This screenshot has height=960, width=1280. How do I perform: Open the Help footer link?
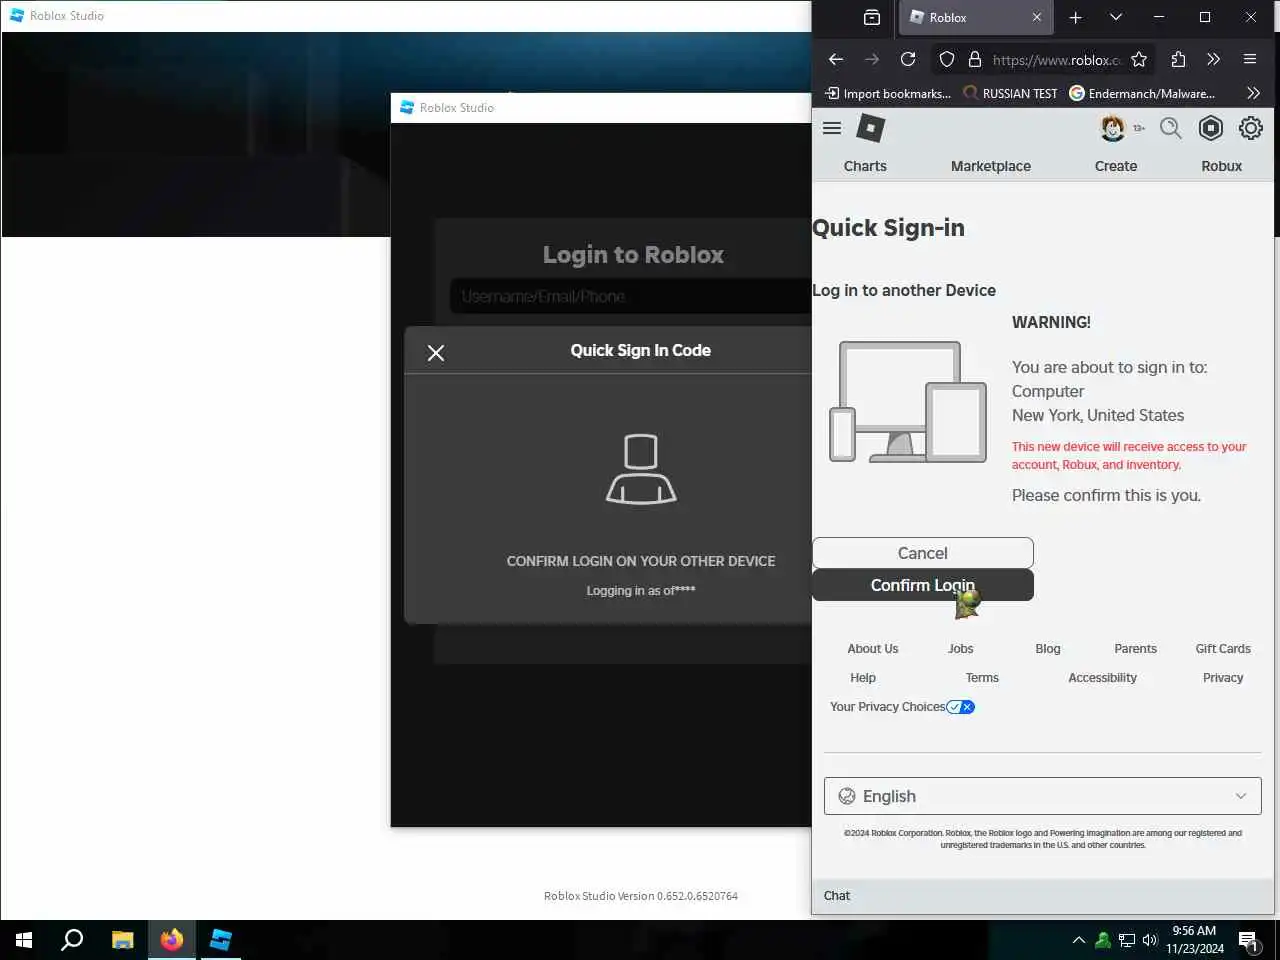coord(863,678)
